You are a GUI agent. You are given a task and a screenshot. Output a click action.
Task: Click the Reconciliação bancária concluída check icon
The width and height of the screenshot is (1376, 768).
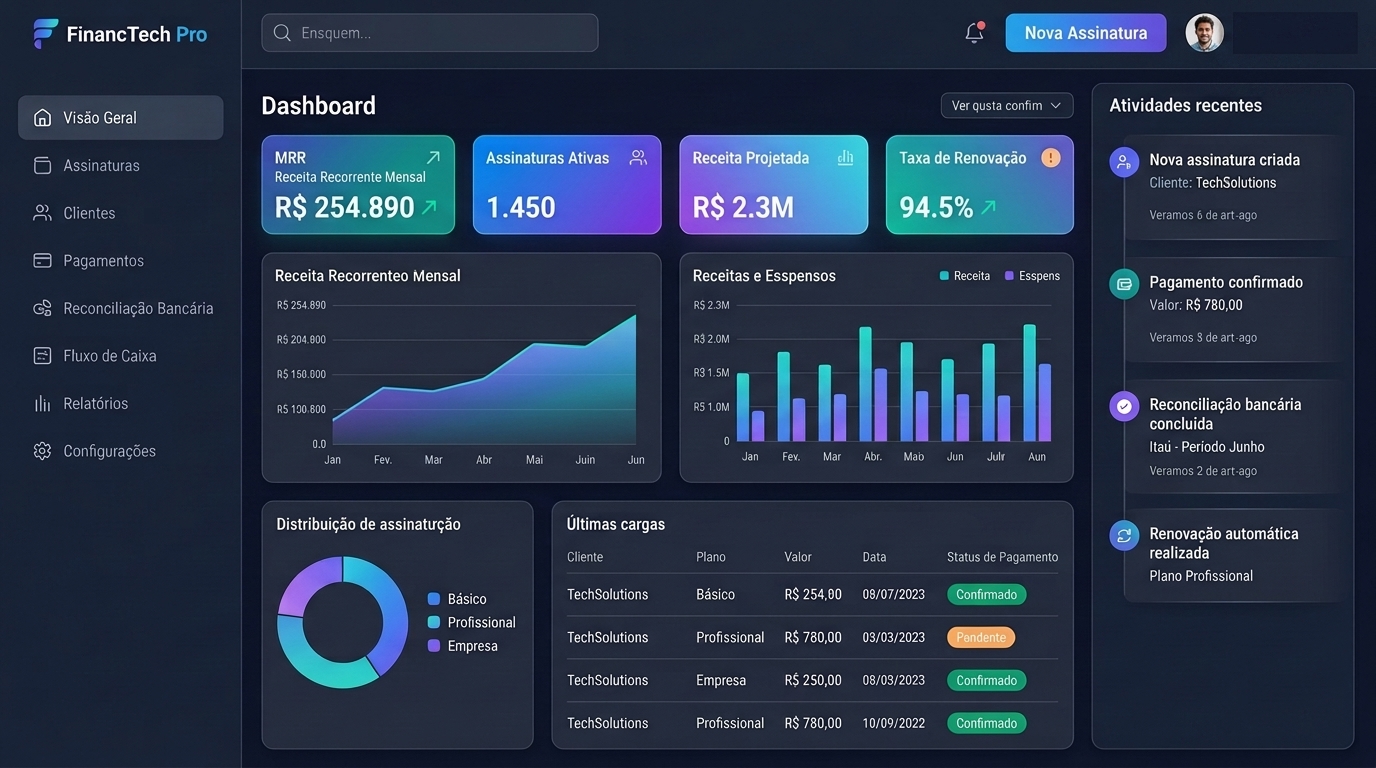[1124, 406]
